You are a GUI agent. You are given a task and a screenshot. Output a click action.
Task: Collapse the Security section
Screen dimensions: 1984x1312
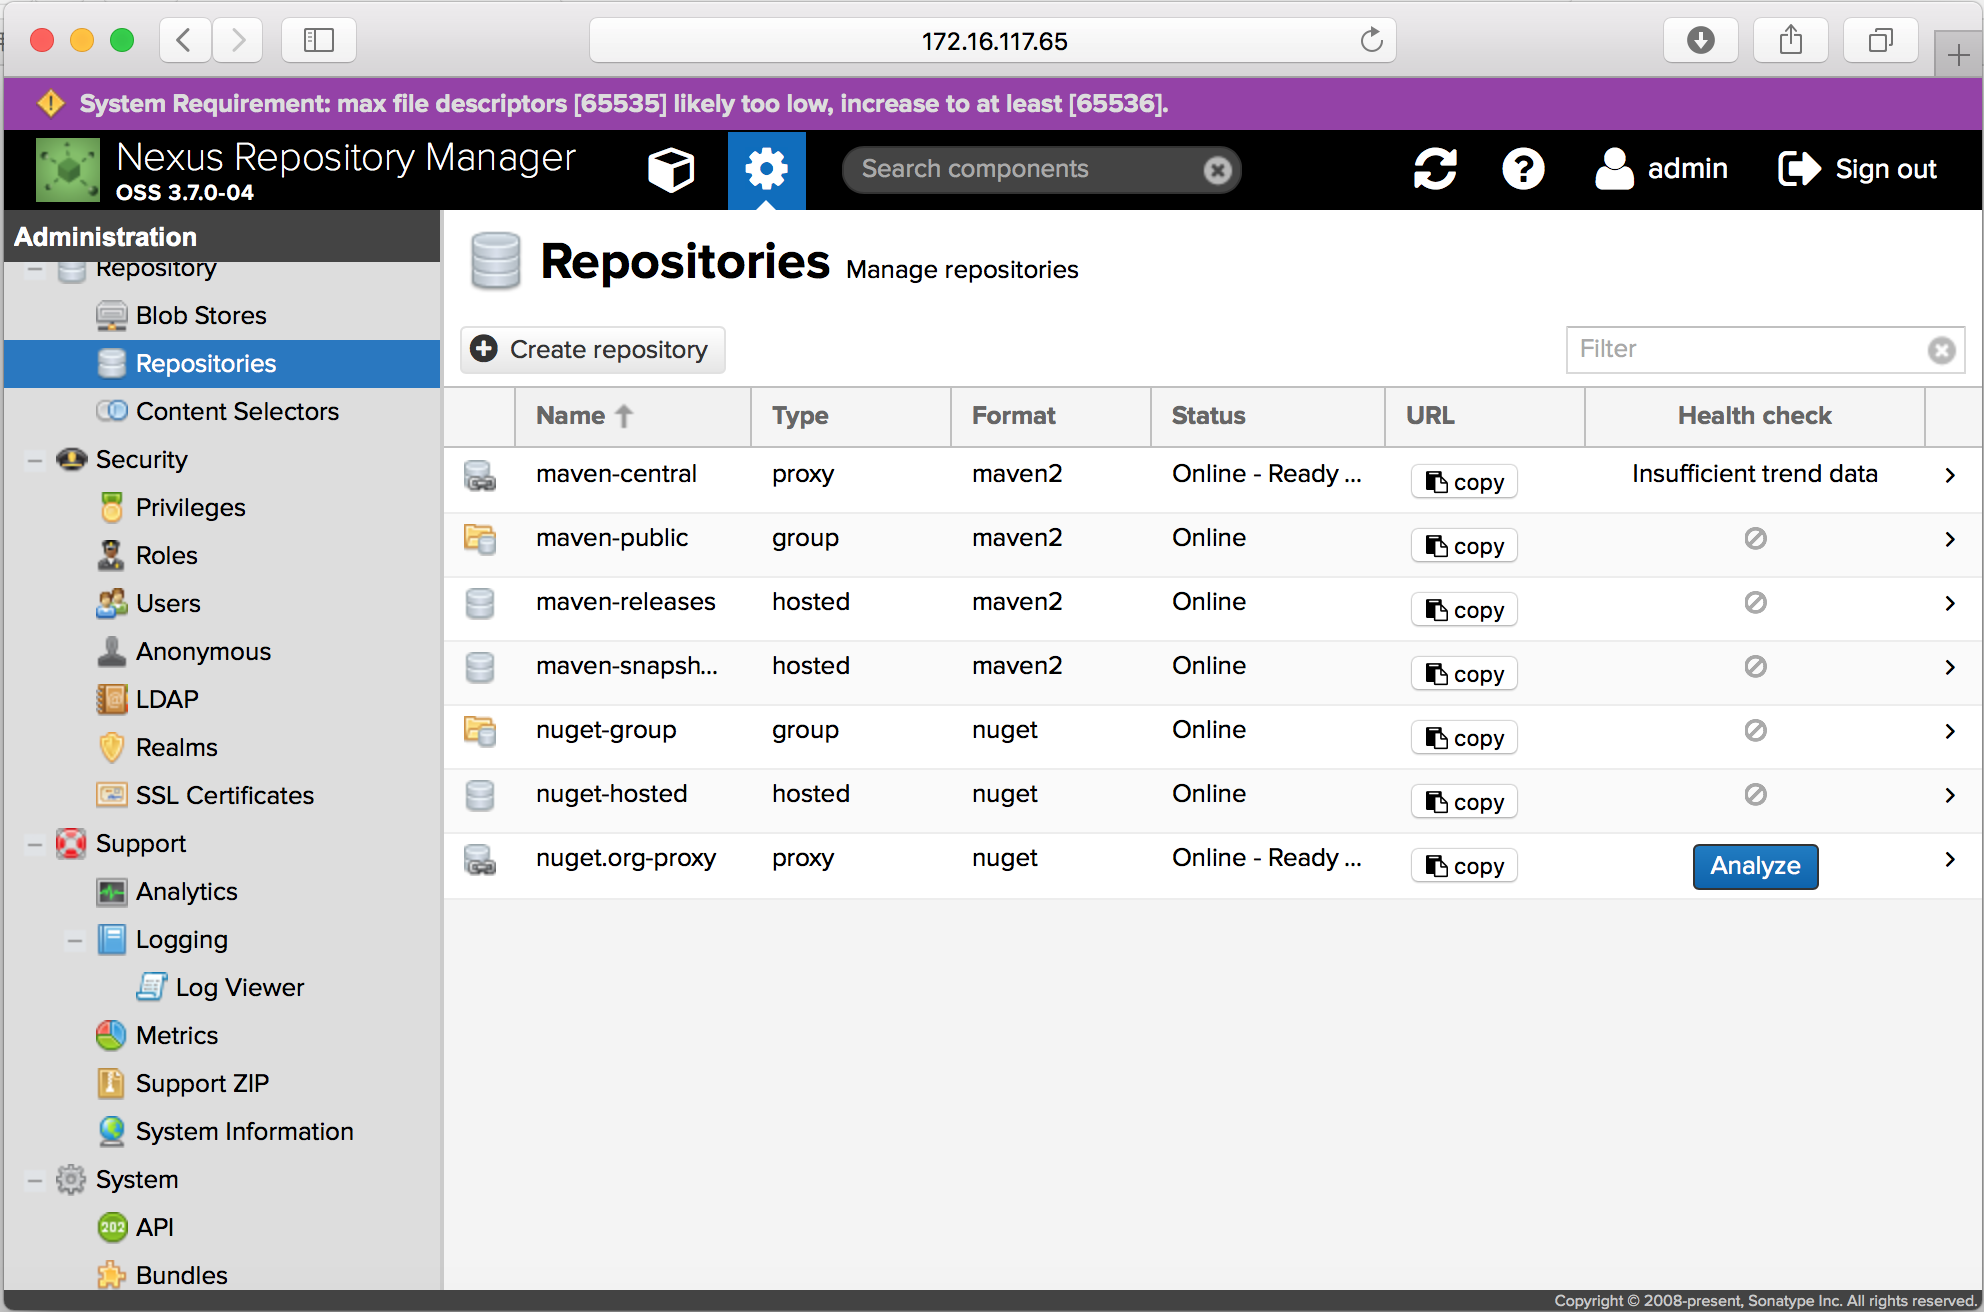pos(34,459)
